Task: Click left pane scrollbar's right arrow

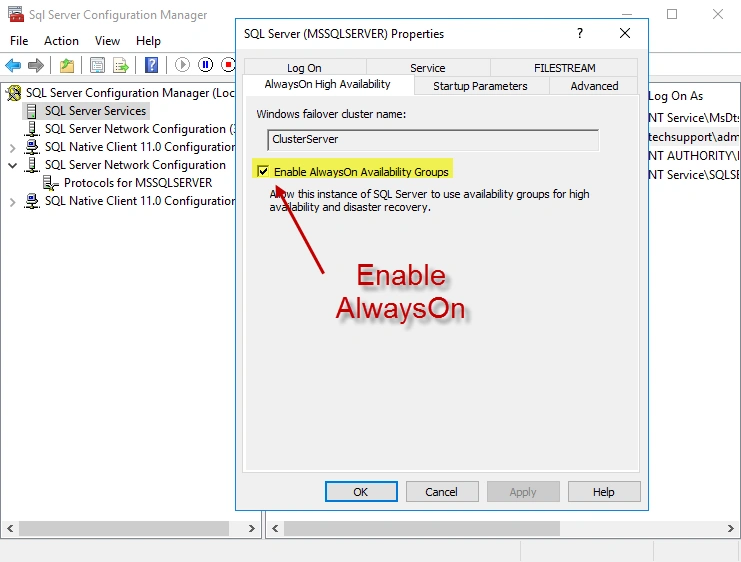Action: point(251,528)
